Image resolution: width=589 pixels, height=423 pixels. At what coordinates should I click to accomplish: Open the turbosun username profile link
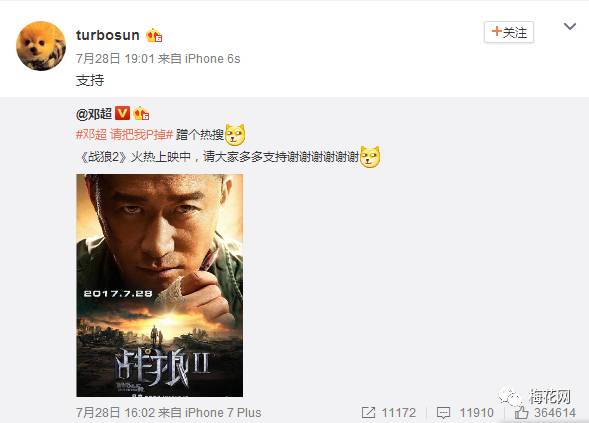pyautogui.click(x=108, y=35)
